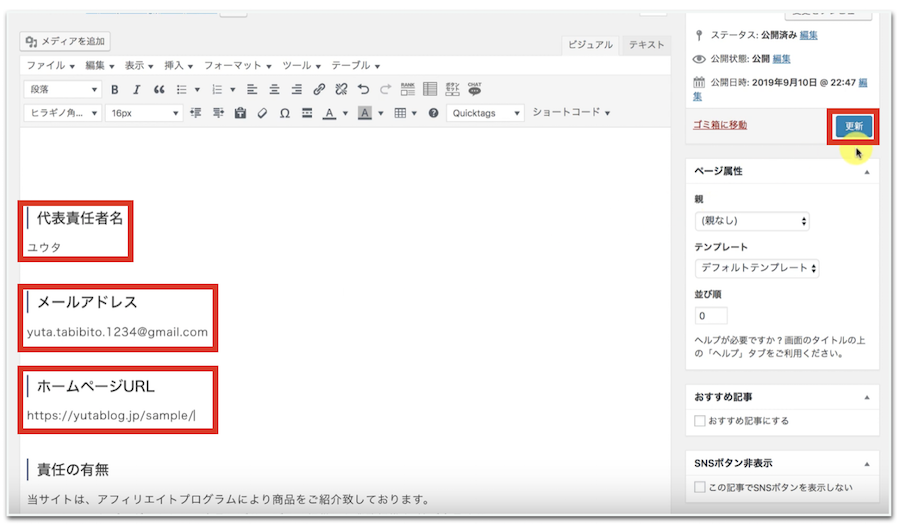Open the 段落 paragraph format dropdown

[62, 89]
